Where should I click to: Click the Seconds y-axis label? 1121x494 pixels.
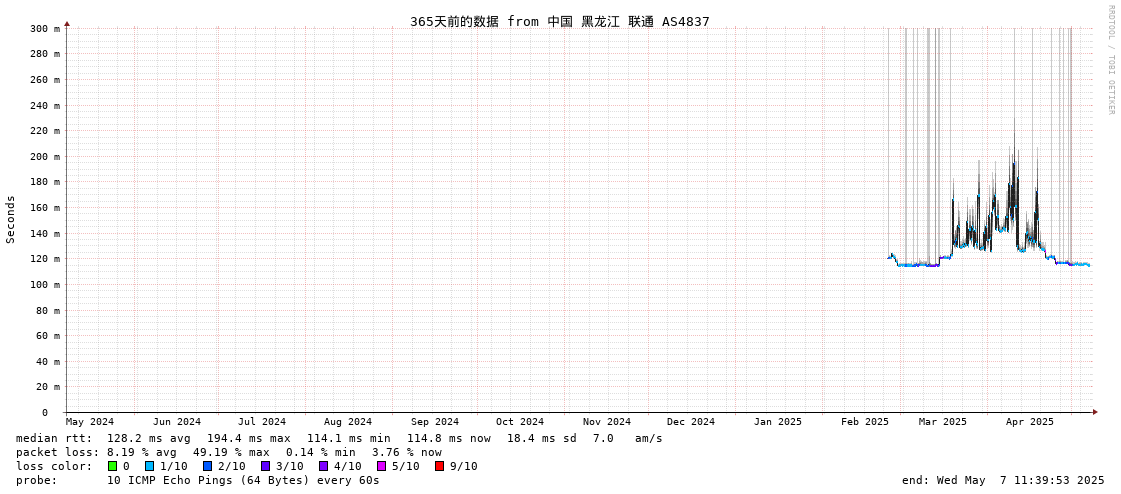pos(11,219)
